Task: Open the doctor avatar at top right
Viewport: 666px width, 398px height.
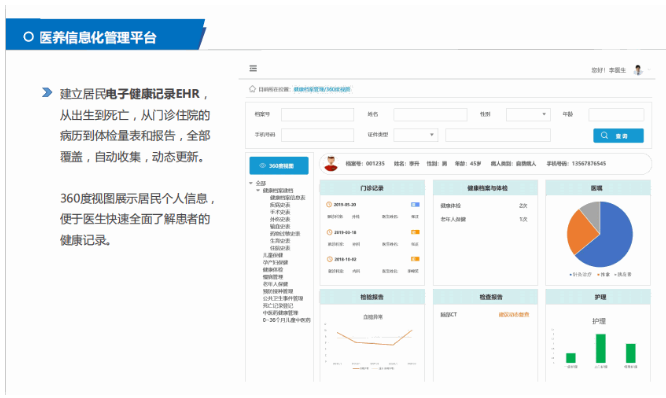Action: [x=638, y=70]
